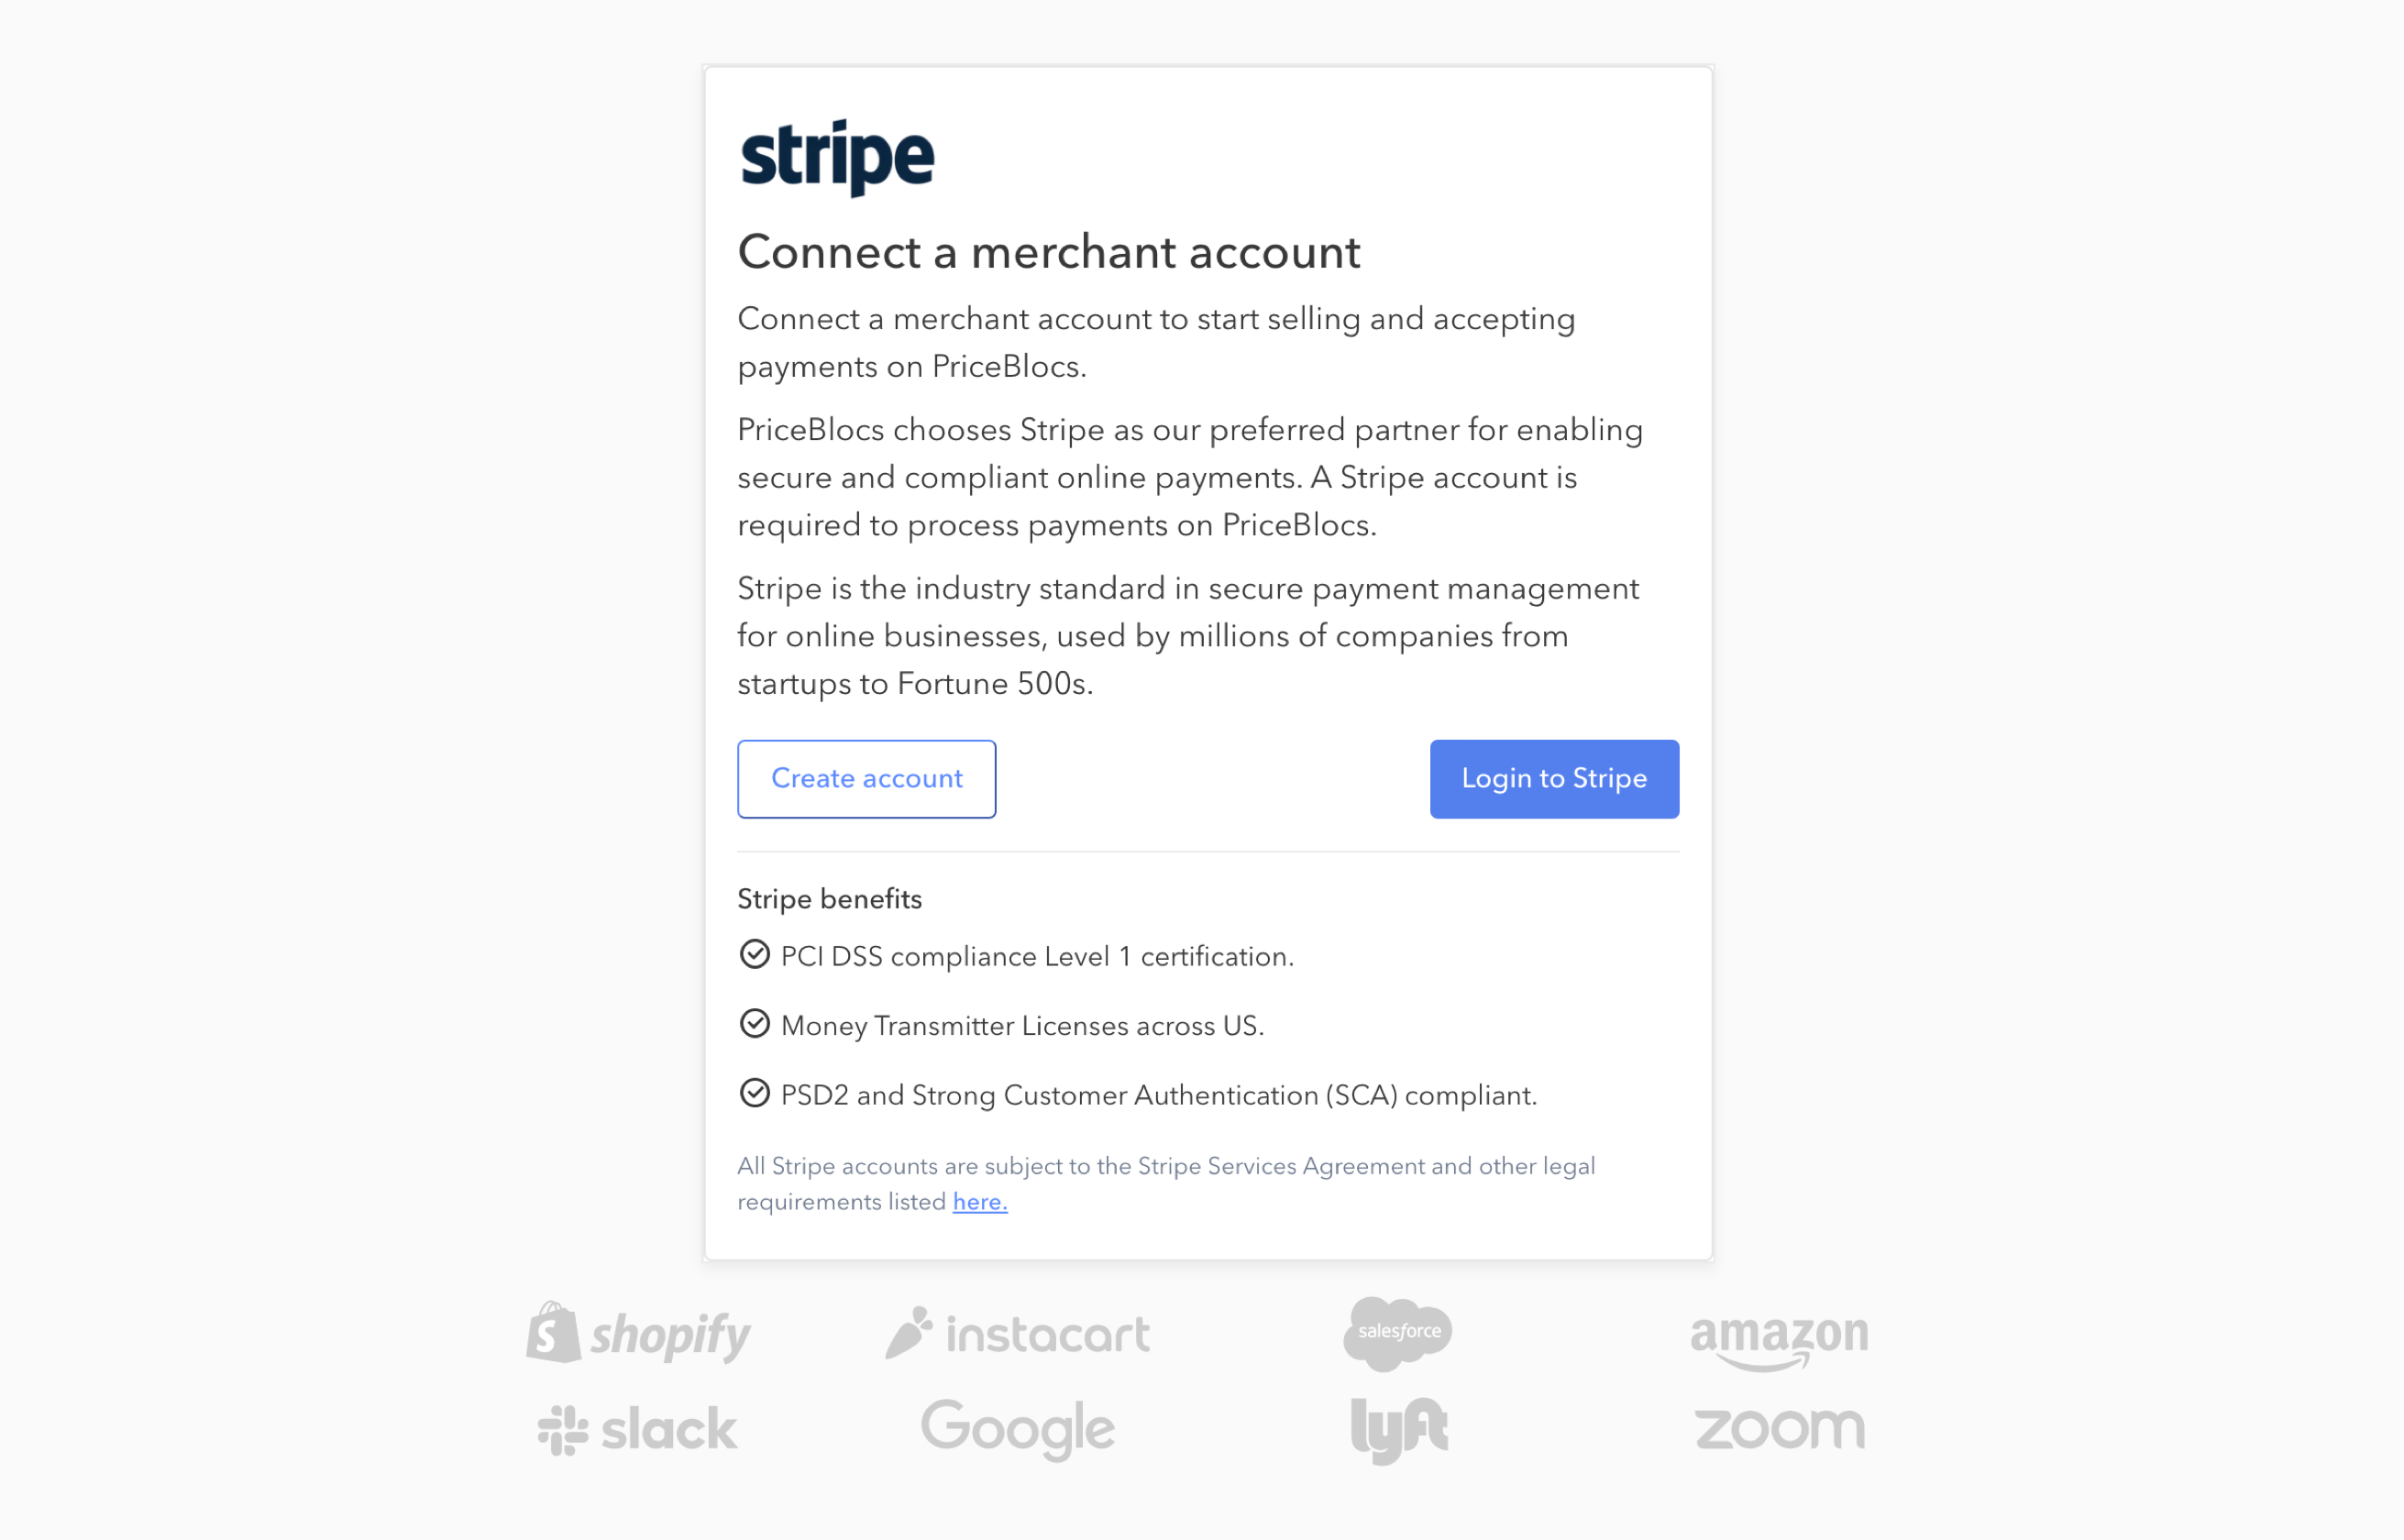The height and width of the screenshot is (1540, 2404).
Task: Click the Login to Stripe button
Action: [x=1552, y=776]
